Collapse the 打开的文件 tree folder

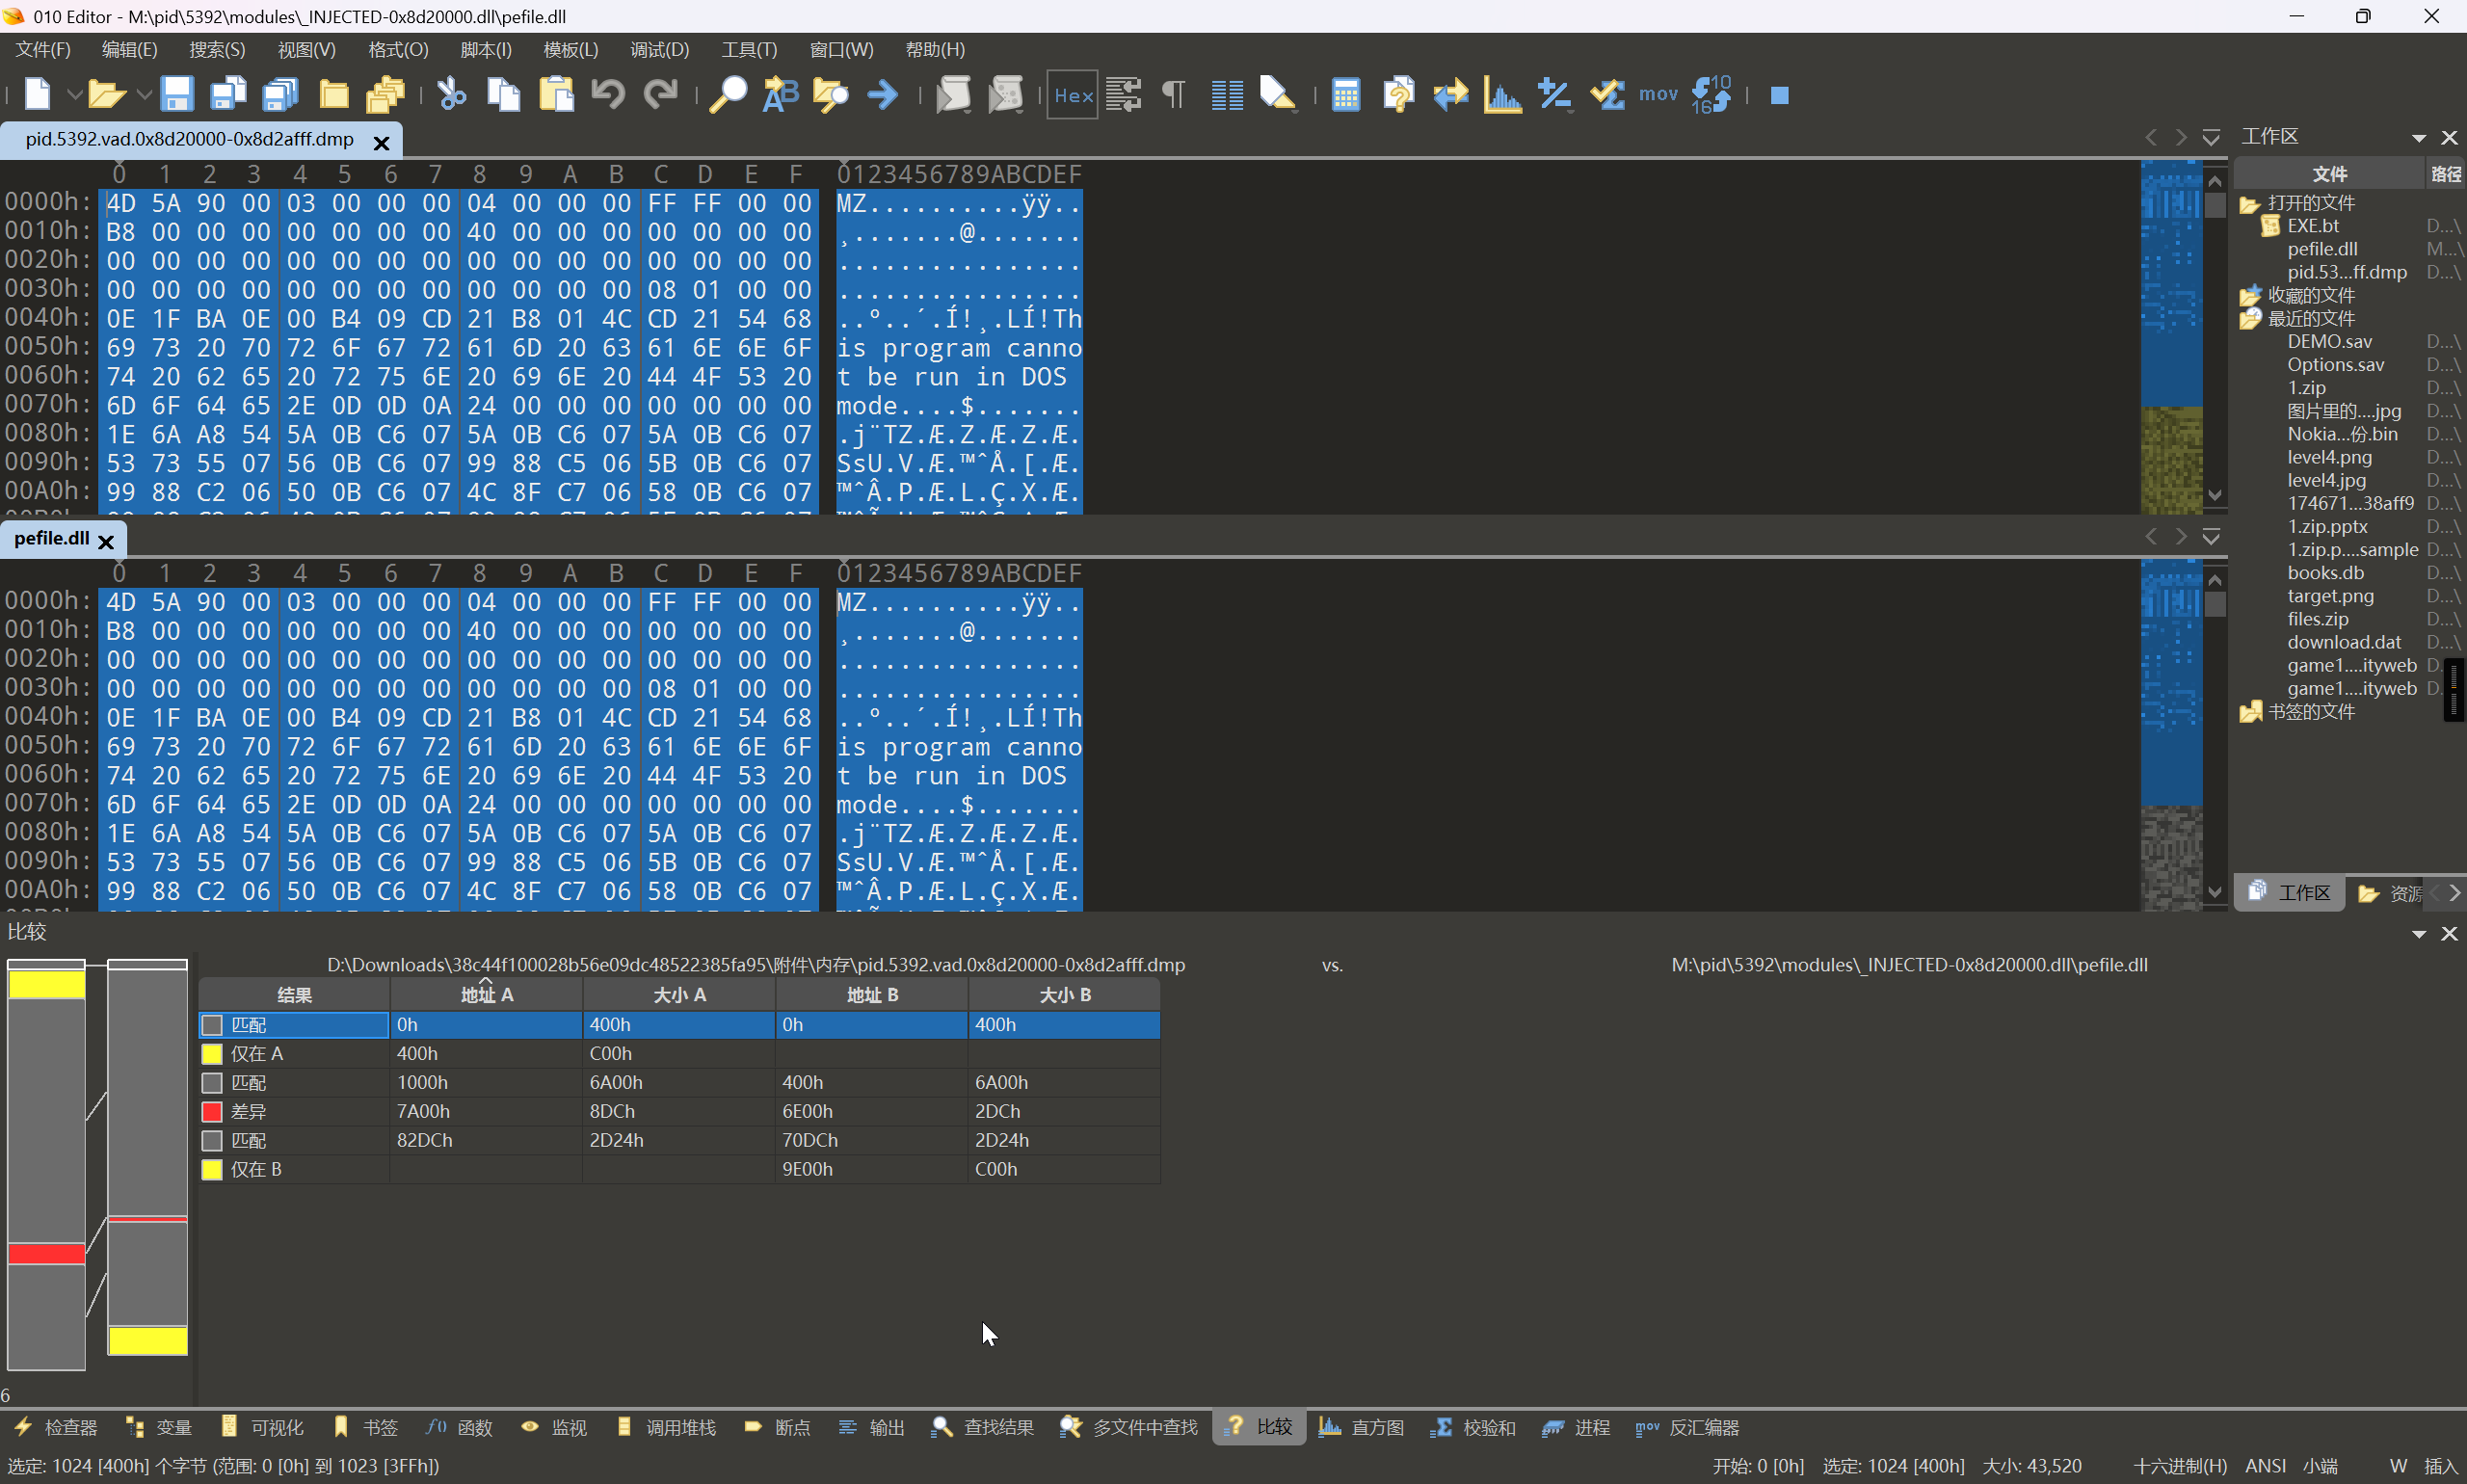[x=2250, y=204]
